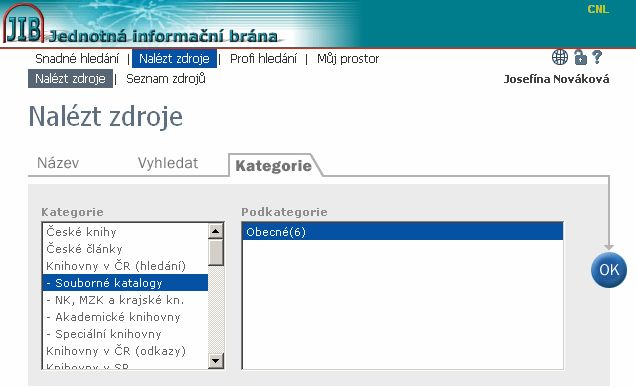
Task: Select Obecné(6) subcategory
Action: point(402,232)
